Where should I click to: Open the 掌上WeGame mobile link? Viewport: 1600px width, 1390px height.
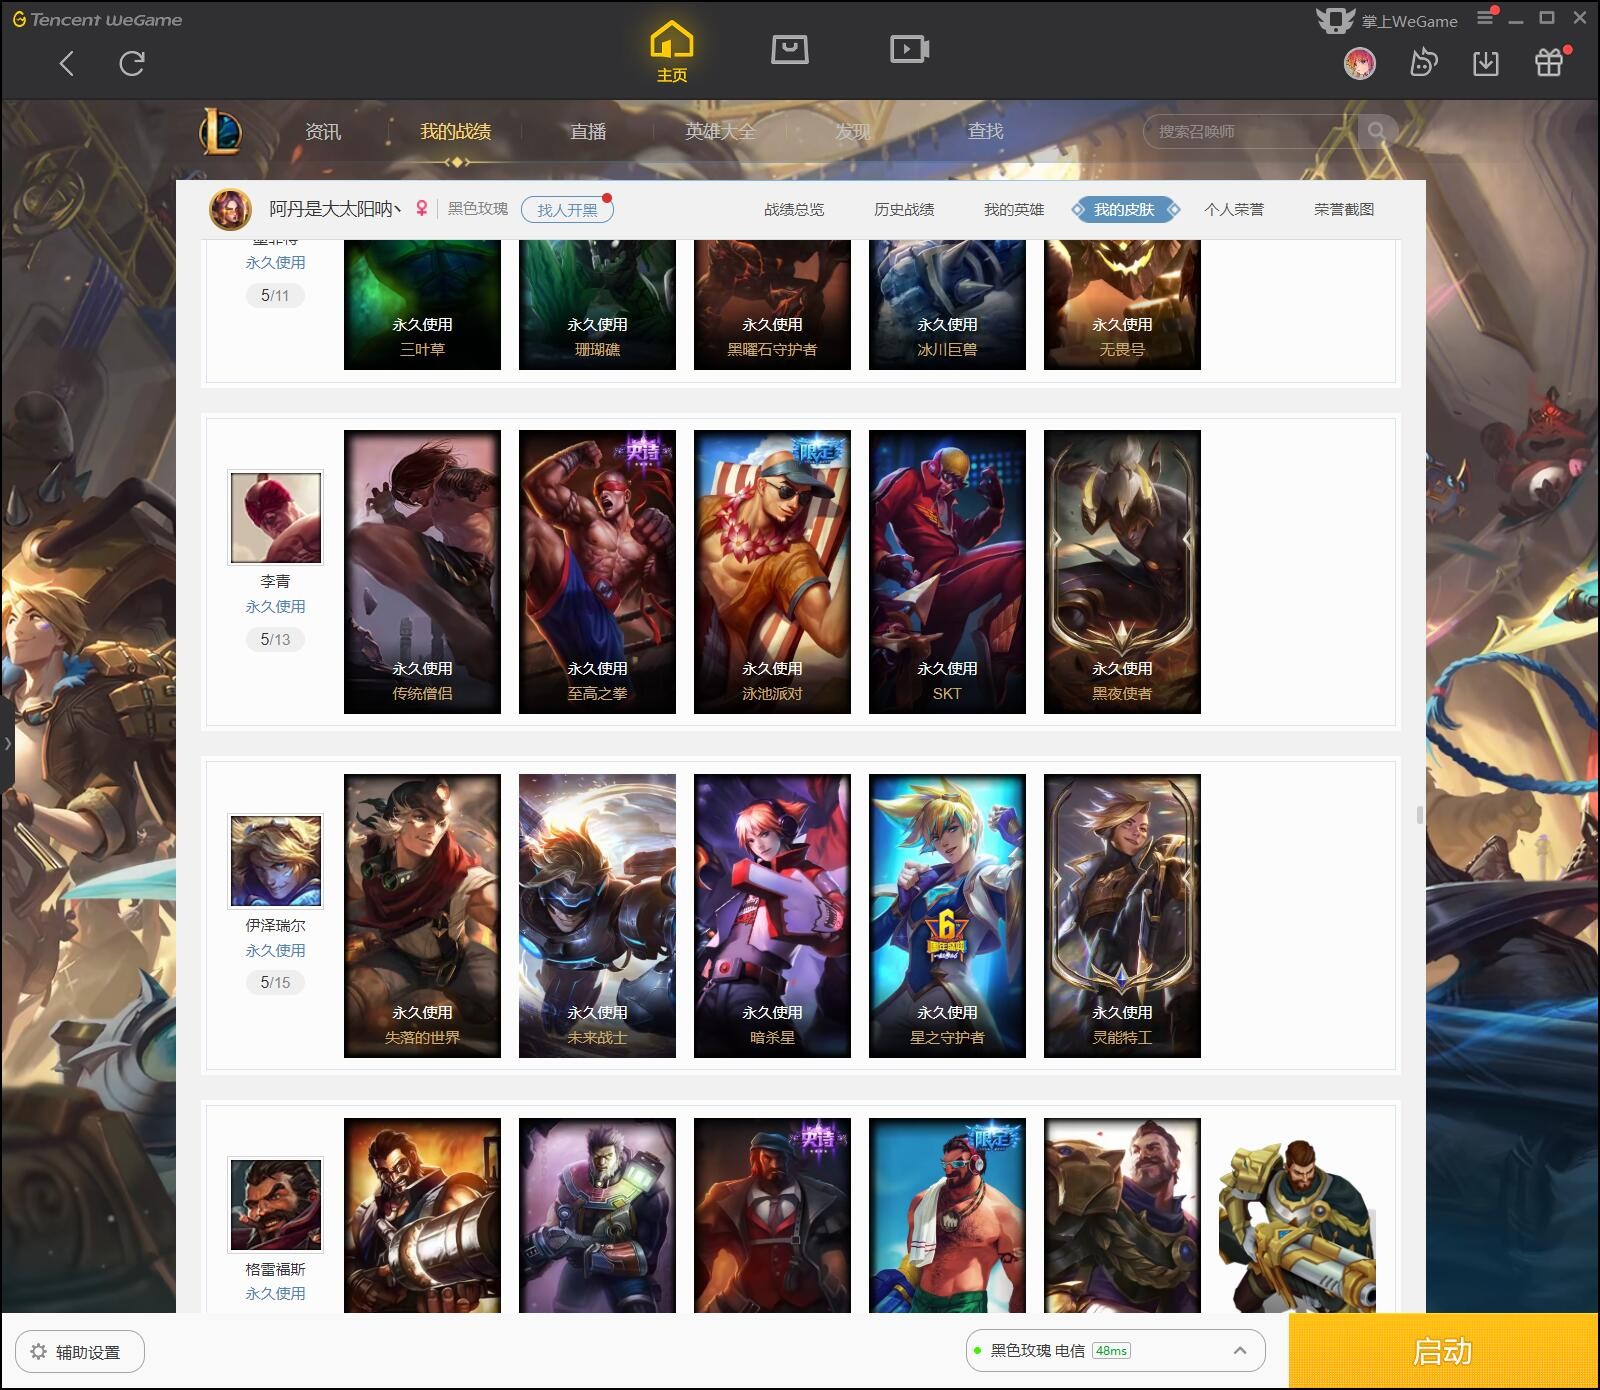coord(1387,20)
